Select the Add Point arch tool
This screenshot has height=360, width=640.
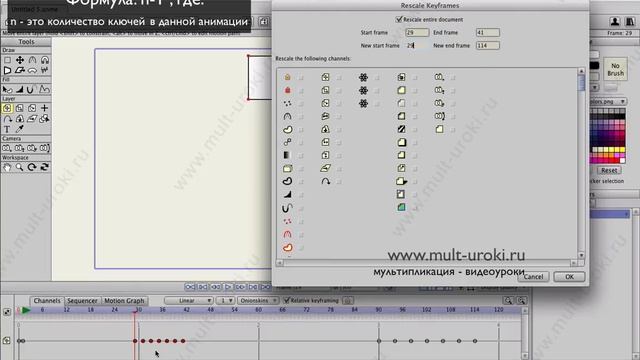32,60
